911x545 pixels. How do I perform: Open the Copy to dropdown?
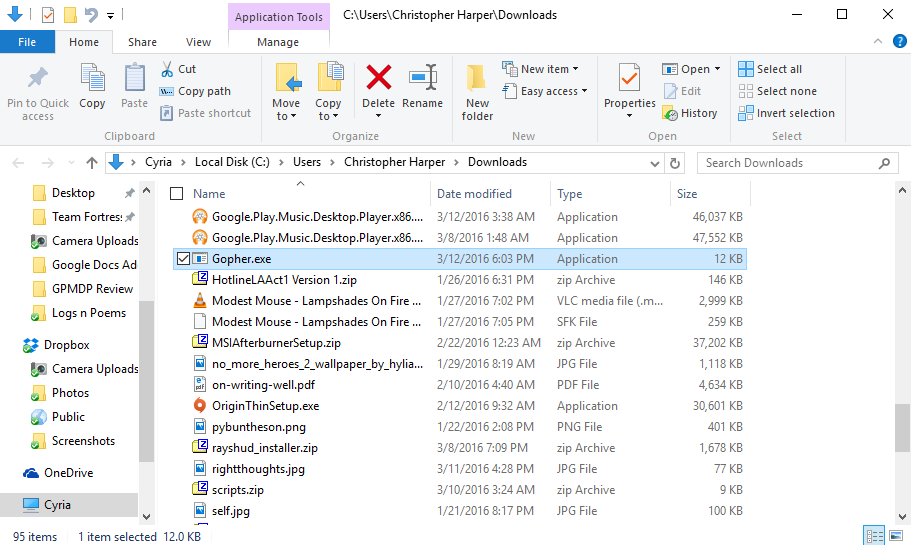[x=328, y=110]
